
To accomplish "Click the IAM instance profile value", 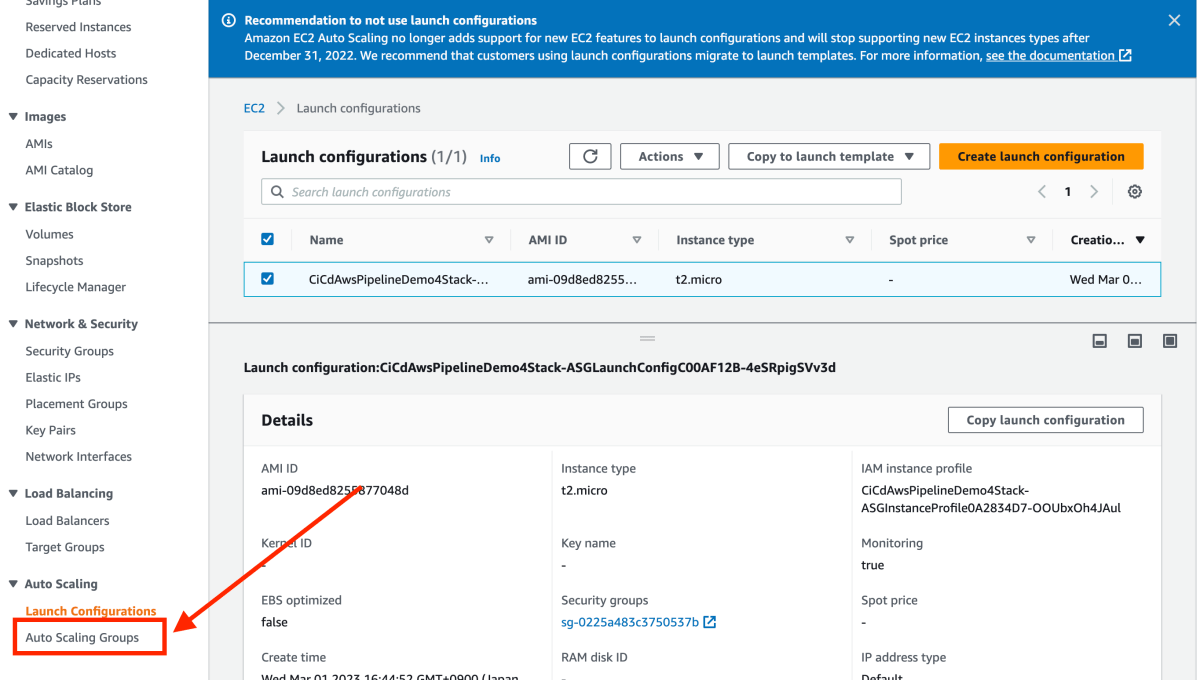I will [x=991, y=499].
